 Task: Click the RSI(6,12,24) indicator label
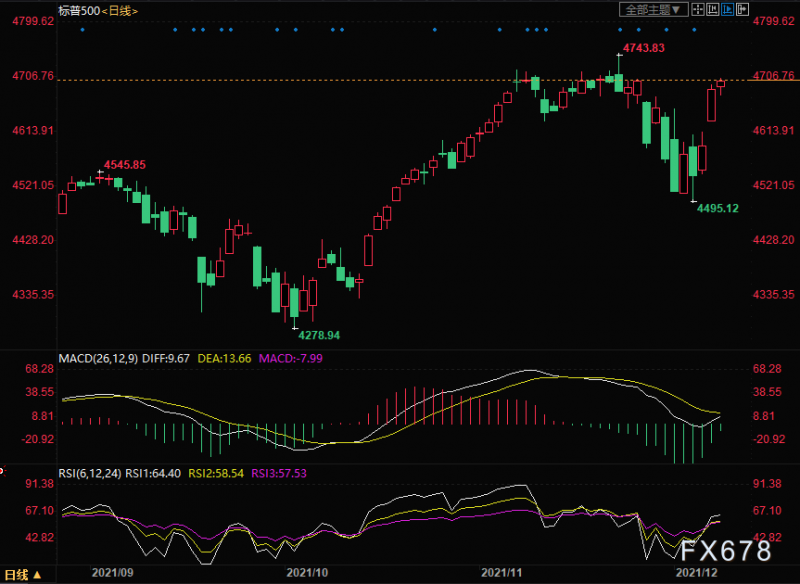[90, 473]
